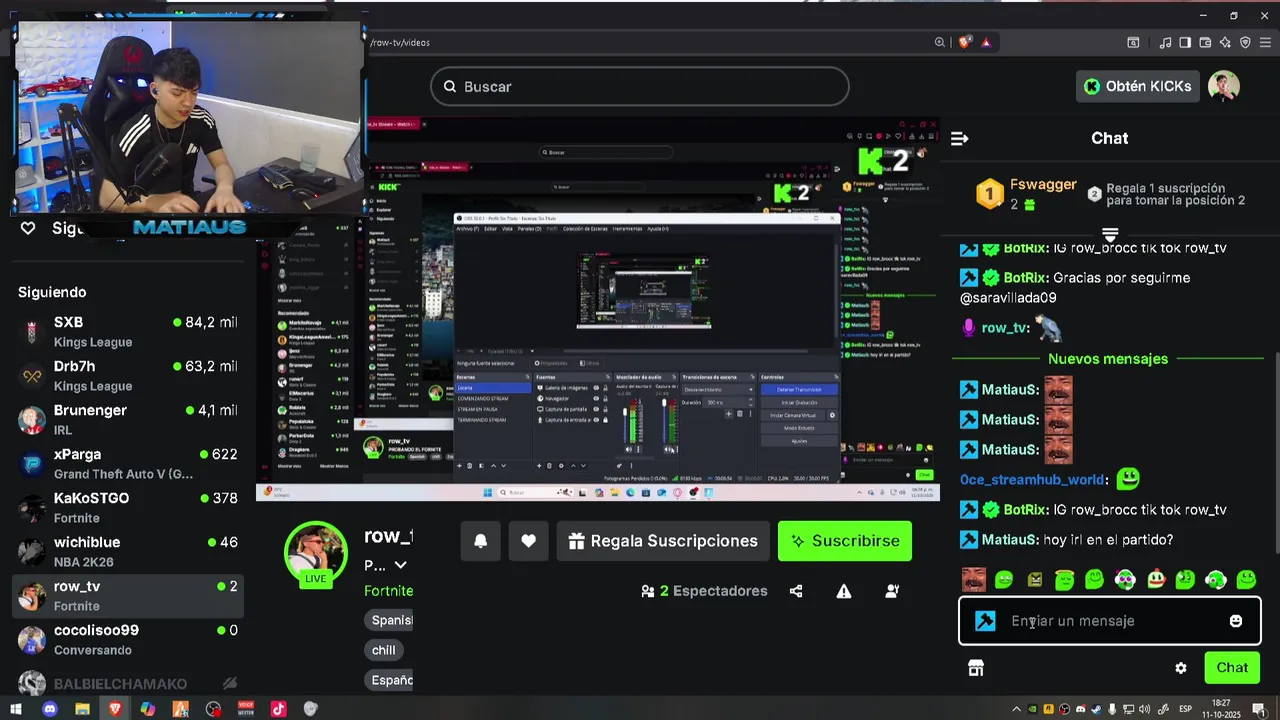Collapse the chat panel arrow icon
Image resolution: width=1280 pixels, height=720 pixels.
pyautogui.click(x=960, y=139)
